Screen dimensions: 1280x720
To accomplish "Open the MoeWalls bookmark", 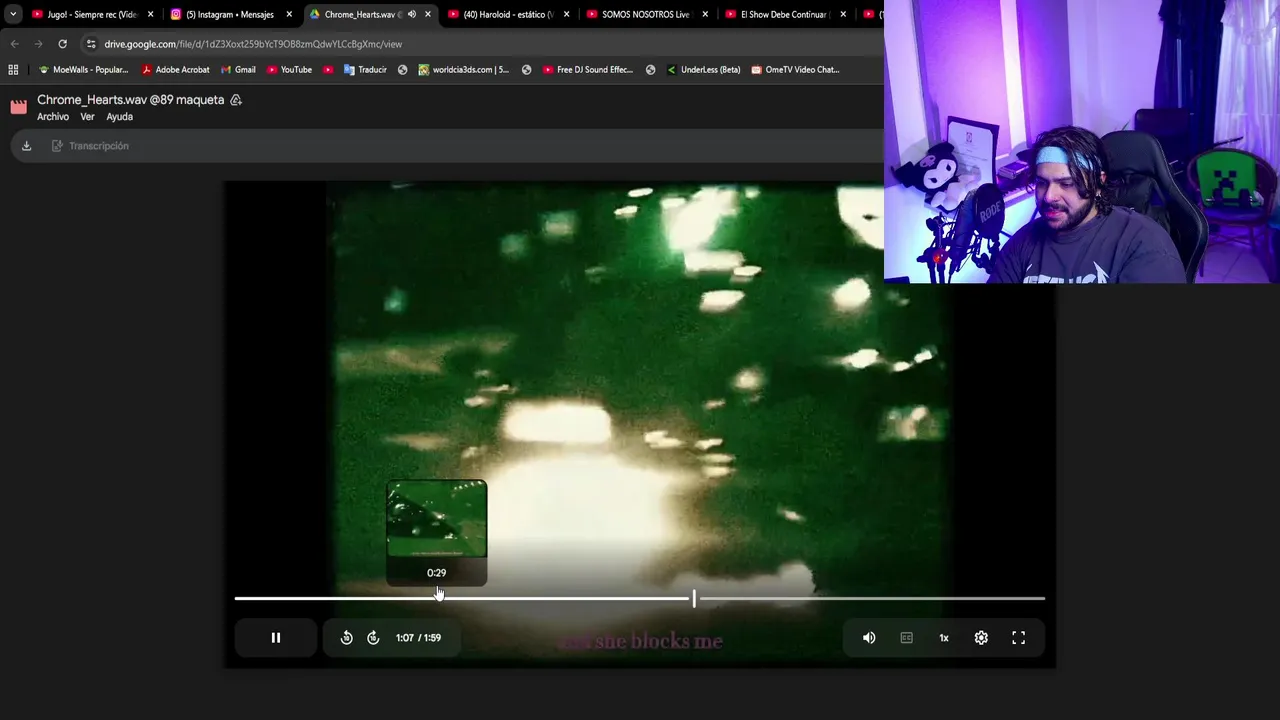I will pos(83,70).
